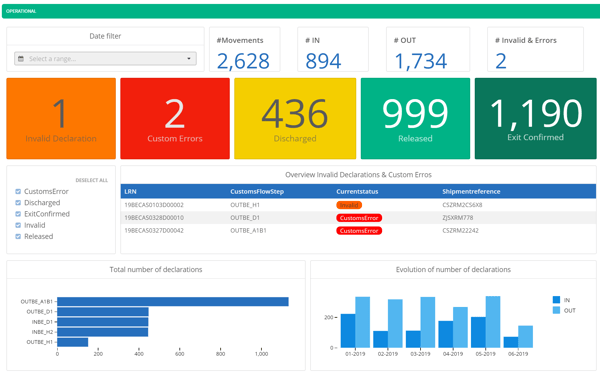Image resolution: width=600 pixels, height=373 pixels.
Task: Click the DESELECT ALL link
Action: tap(91, 180)
